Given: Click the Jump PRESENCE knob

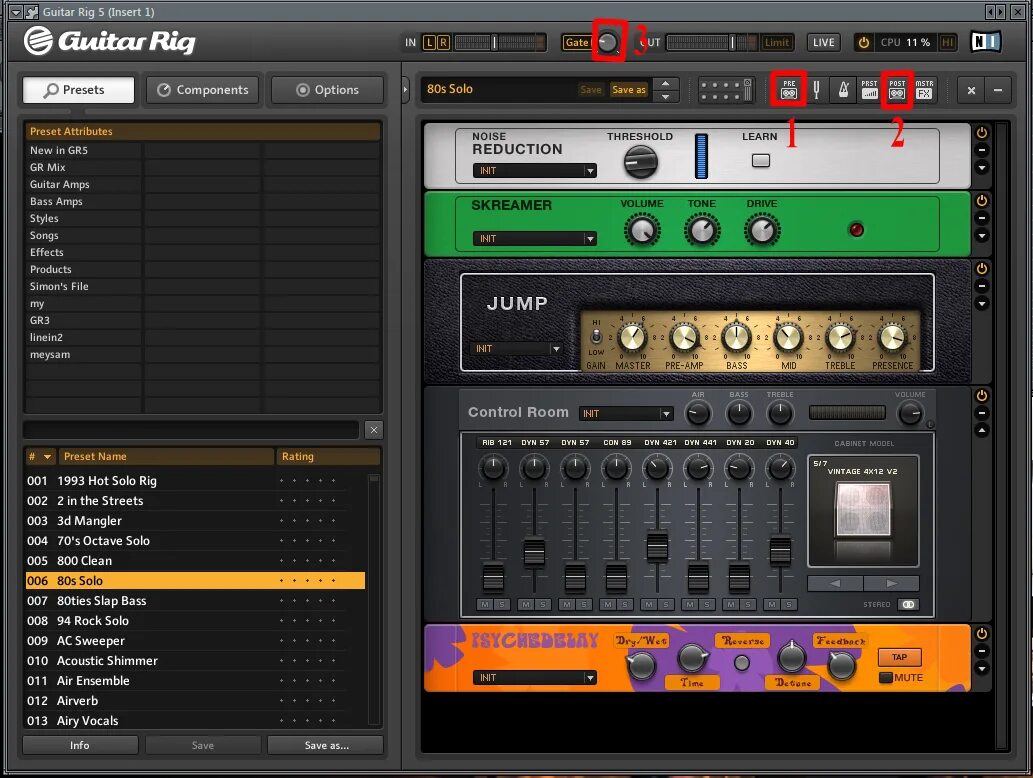Looking at the screenshot, I should tap(892, 338).
